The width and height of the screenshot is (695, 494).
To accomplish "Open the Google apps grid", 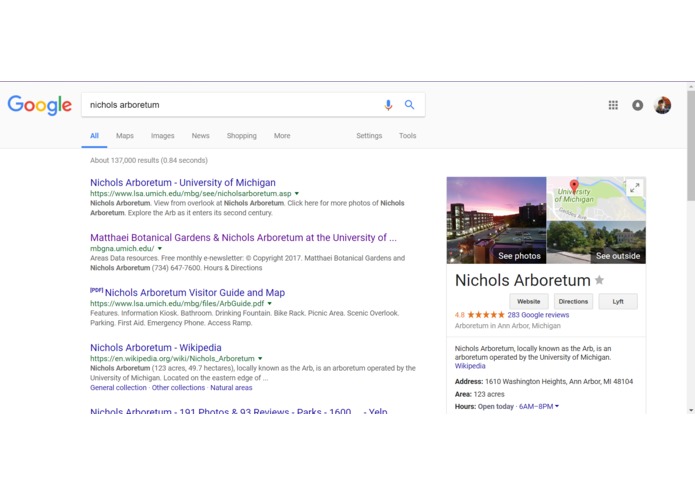I will click(x=613, y=105).
